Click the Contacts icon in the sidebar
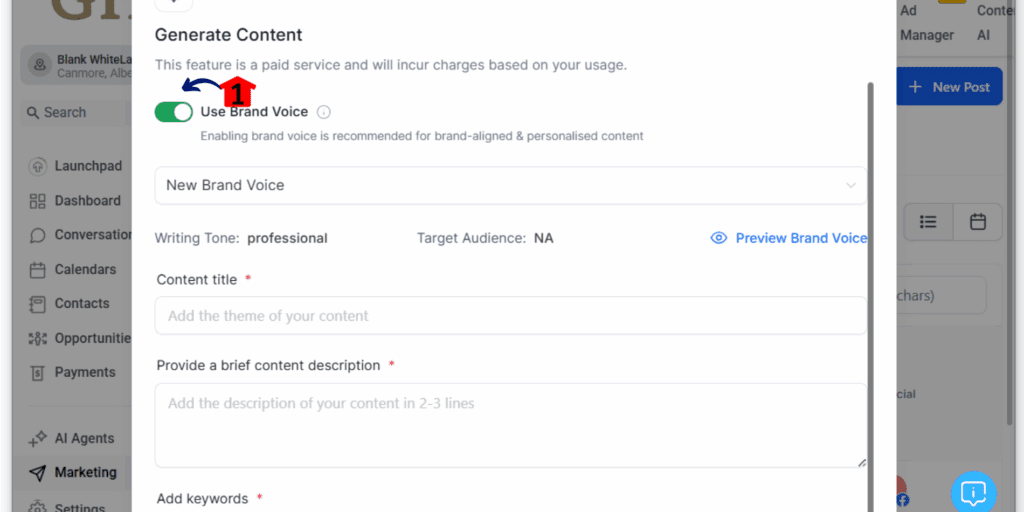1024x512 pixels. [x=38, y=304]
